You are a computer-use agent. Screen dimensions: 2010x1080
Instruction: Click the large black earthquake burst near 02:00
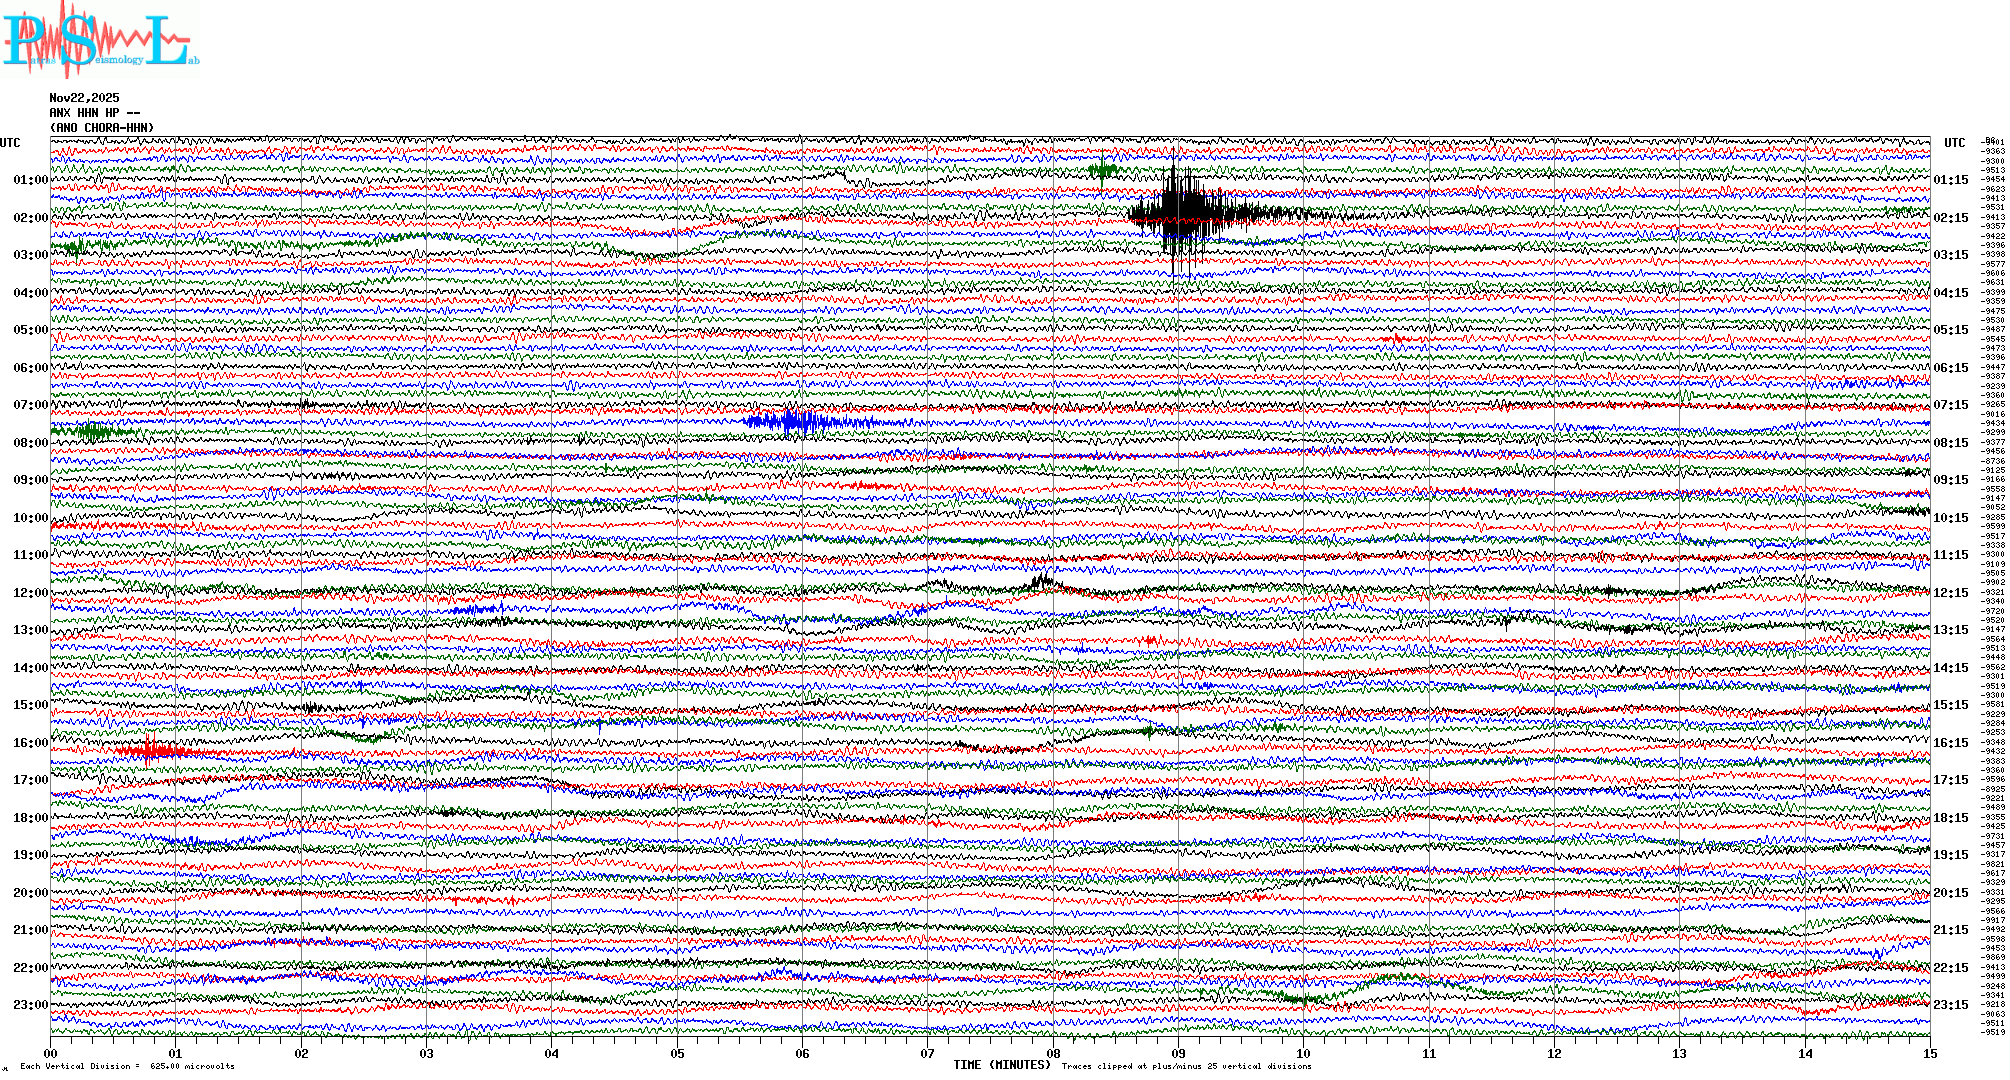[x=1186, y=213]
